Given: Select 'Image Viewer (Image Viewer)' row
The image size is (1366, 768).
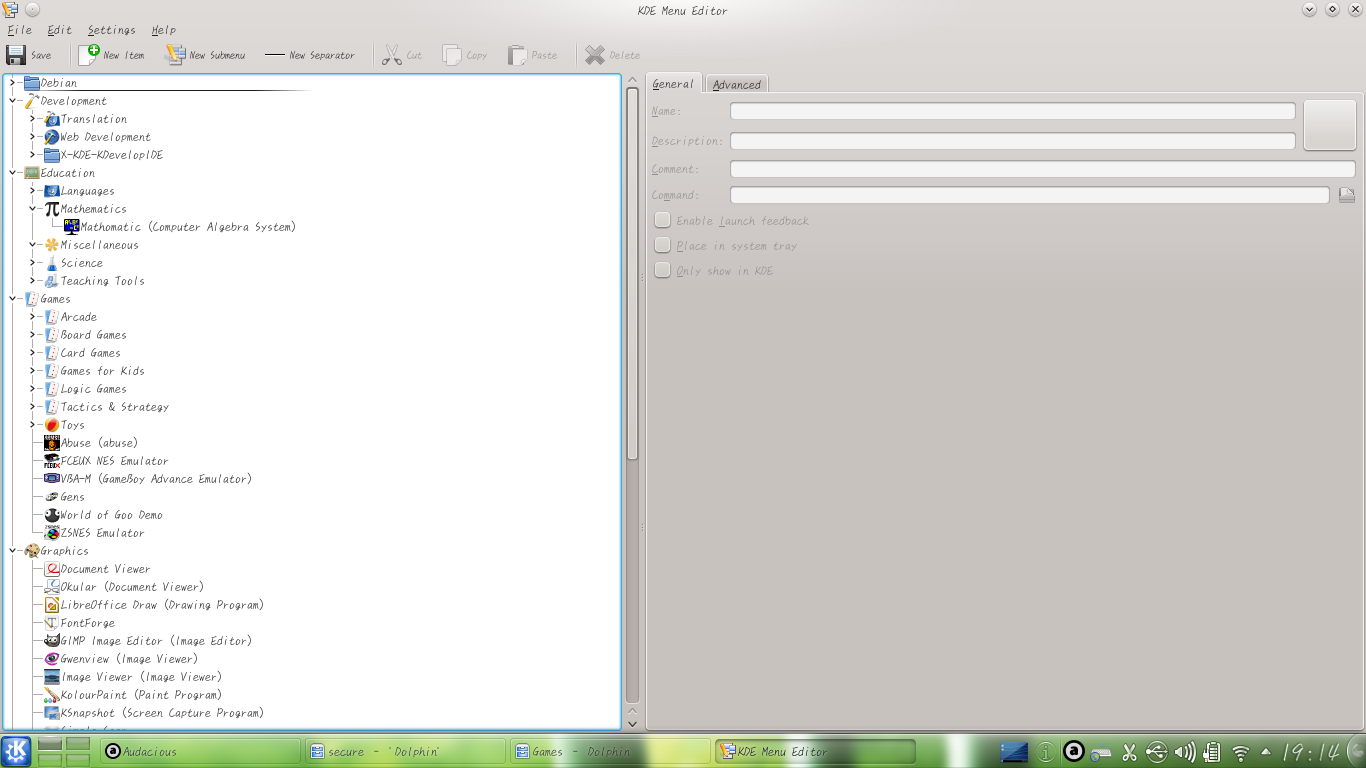Looking at the screenshot, I should 141,677.
